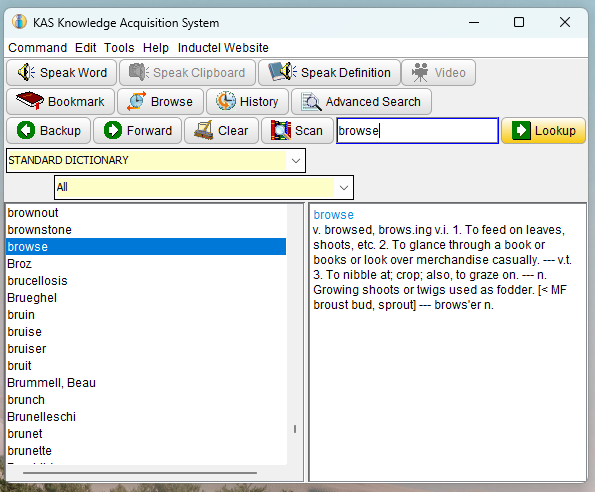This screenshot has height=492, width=595.
Task: Open the Command menu
Action: tap(38, 48)
